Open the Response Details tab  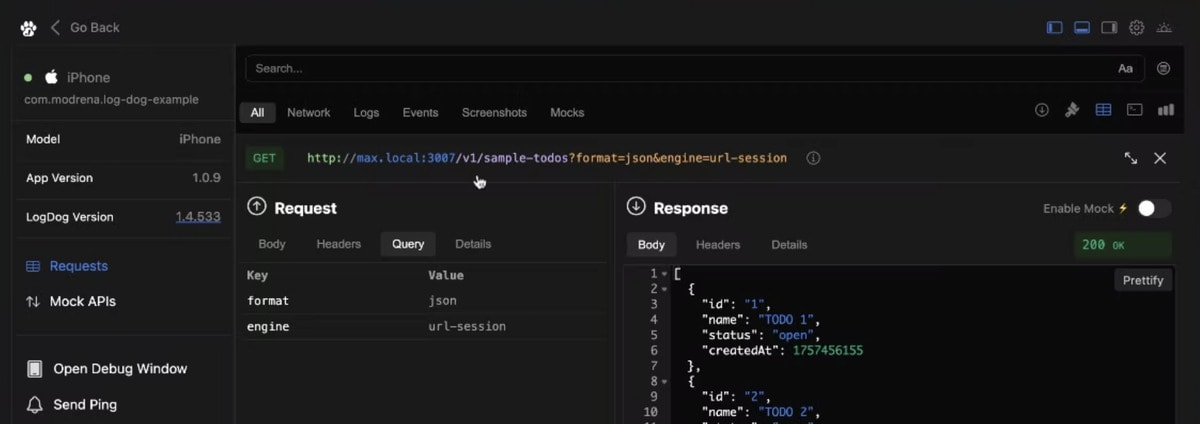coord(789,245)
